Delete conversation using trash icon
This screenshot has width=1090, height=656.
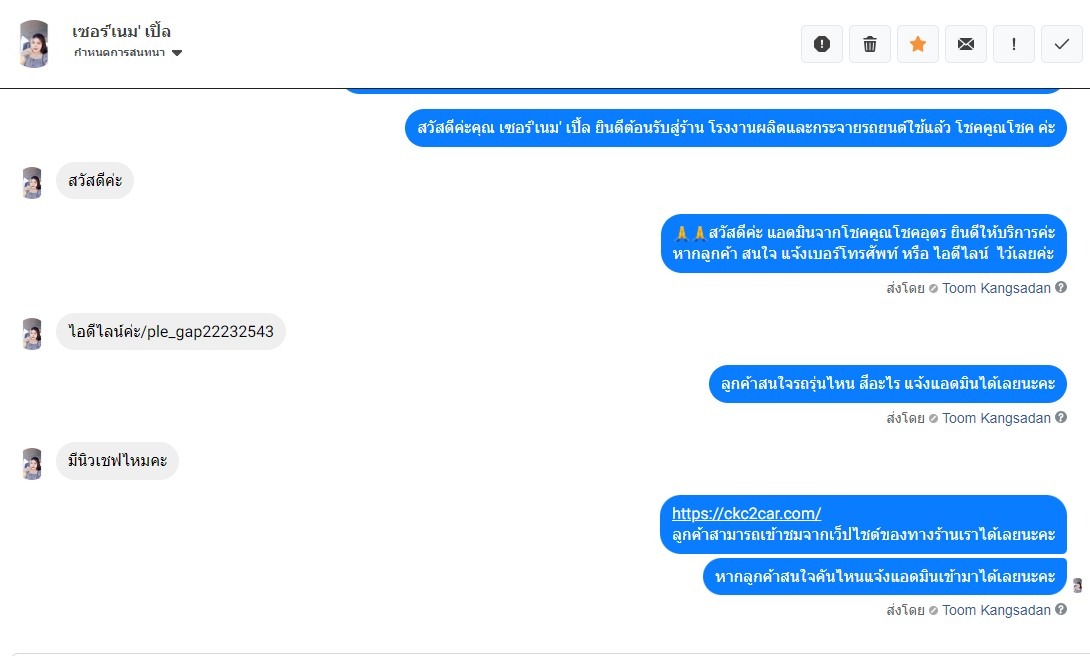(870, 44)
